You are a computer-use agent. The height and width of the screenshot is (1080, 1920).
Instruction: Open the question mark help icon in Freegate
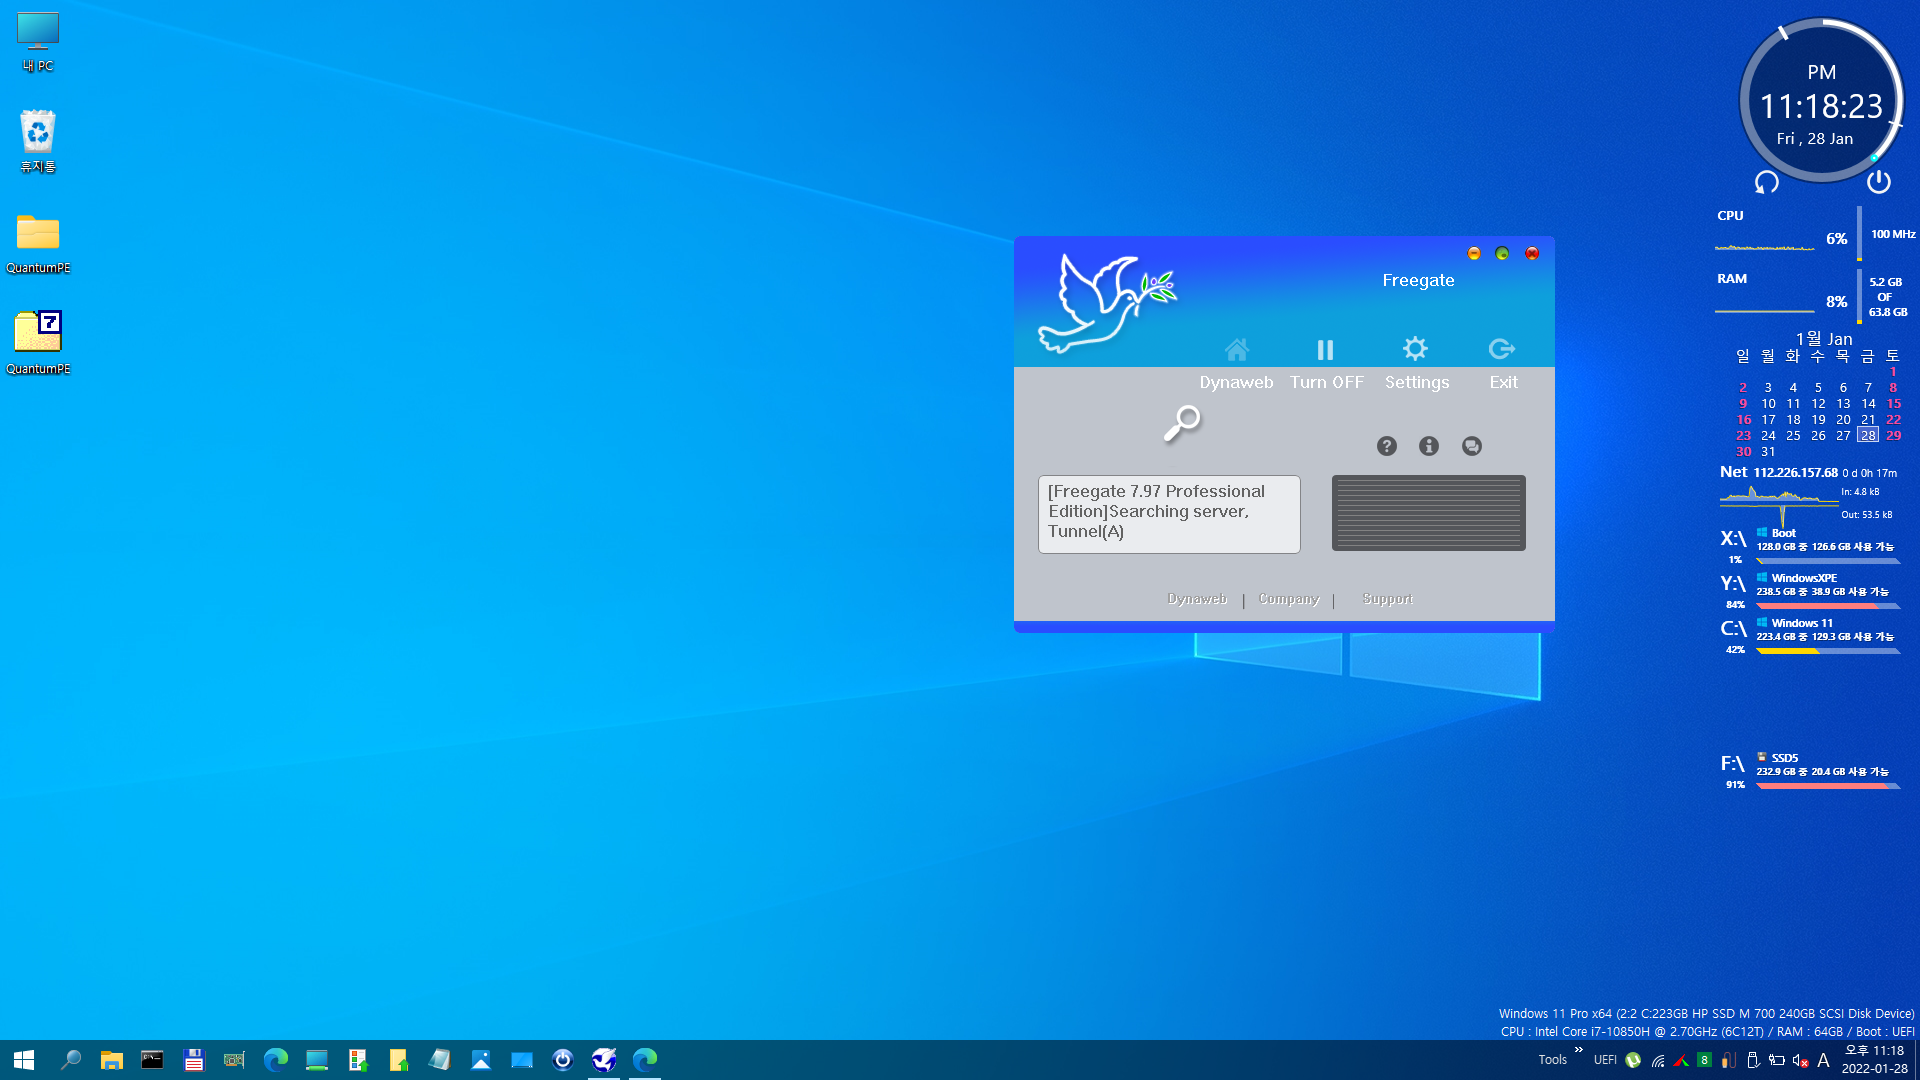click(1386, 446)
